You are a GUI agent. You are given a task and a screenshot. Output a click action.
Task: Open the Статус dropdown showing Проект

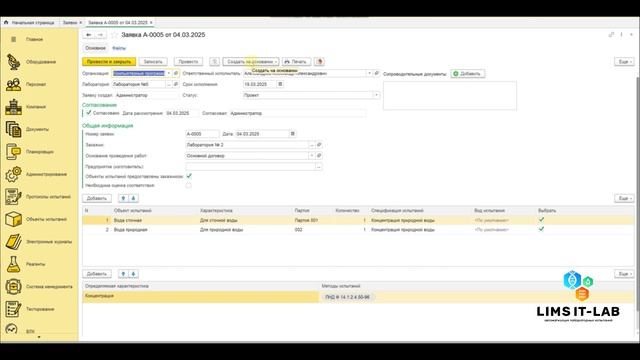tap(376, 95)
